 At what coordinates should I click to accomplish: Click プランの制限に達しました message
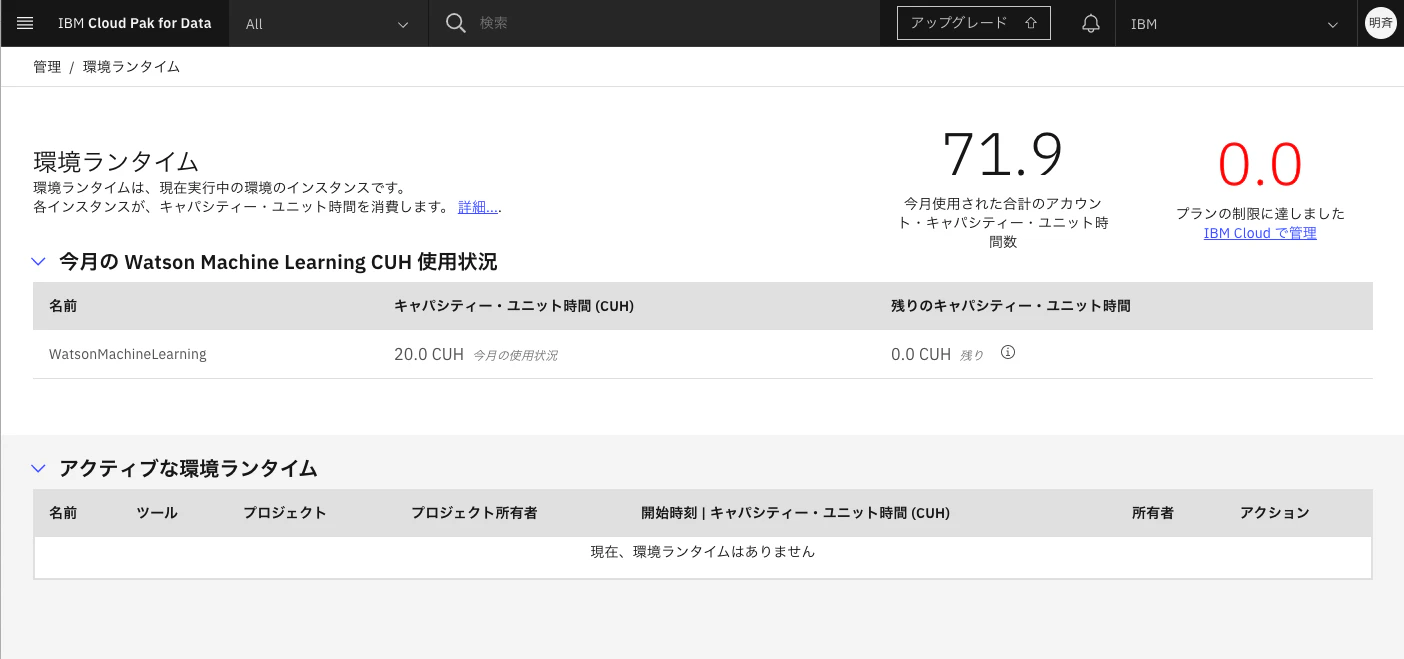(x=1260, y=213)
